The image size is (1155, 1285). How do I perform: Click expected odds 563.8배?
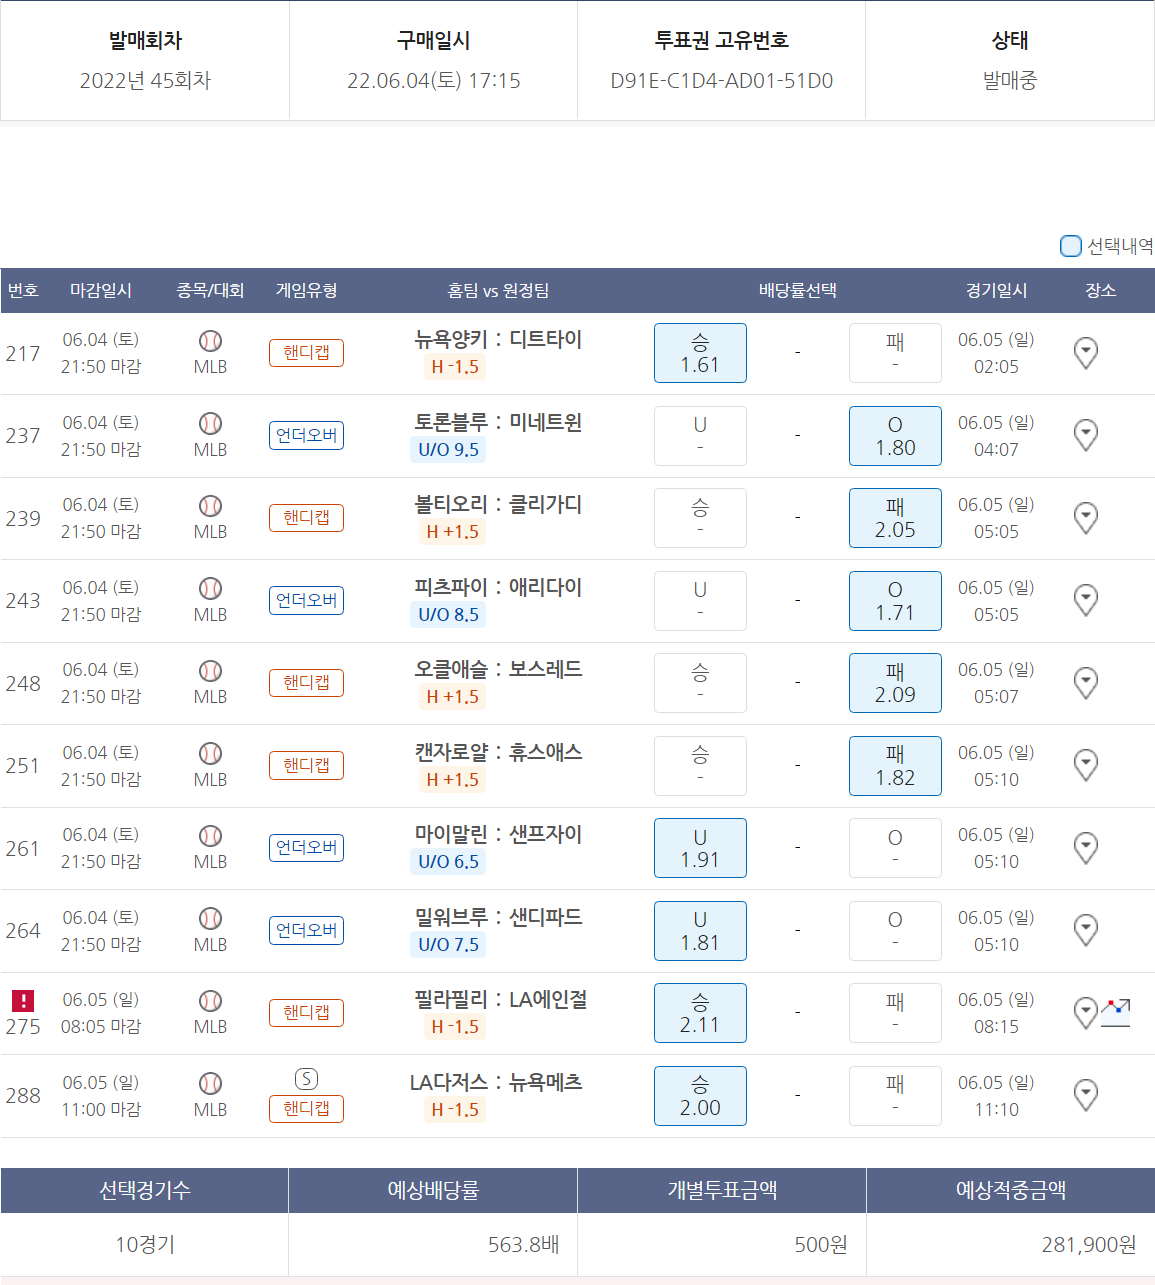click(524, 1245)
